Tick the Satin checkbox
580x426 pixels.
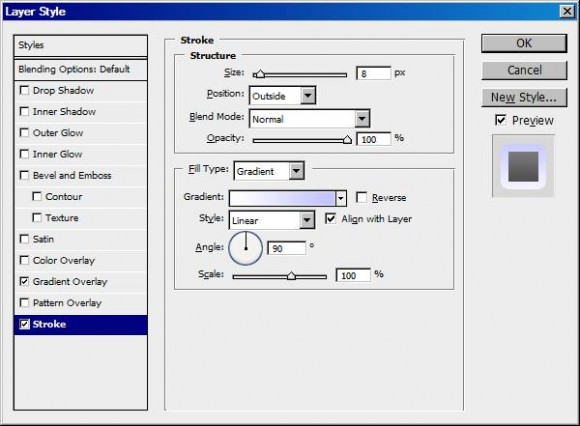(24, 239)
